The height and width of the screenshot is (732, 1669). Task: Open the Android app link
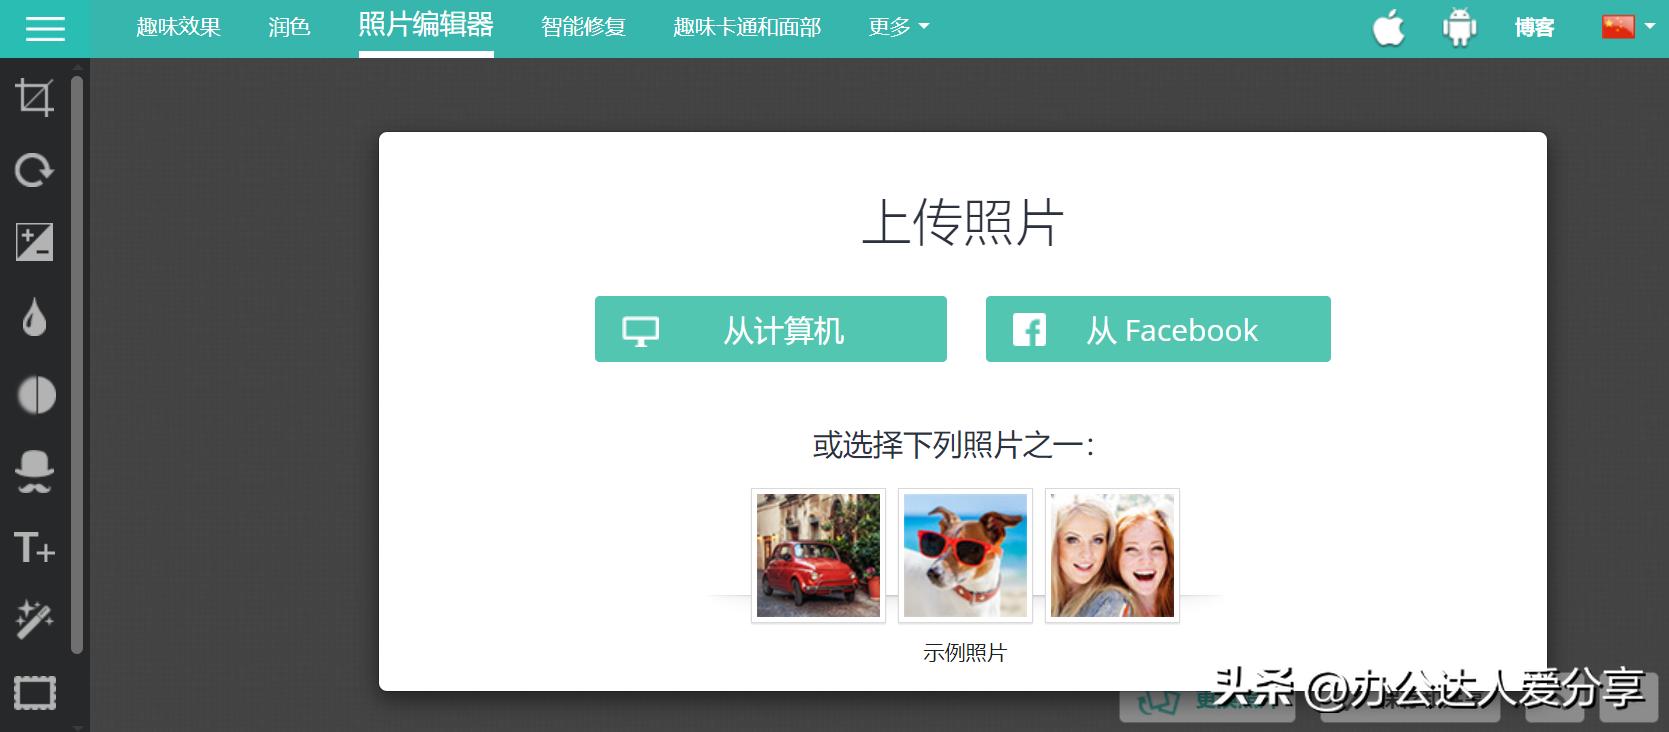tap(1460, 27)
